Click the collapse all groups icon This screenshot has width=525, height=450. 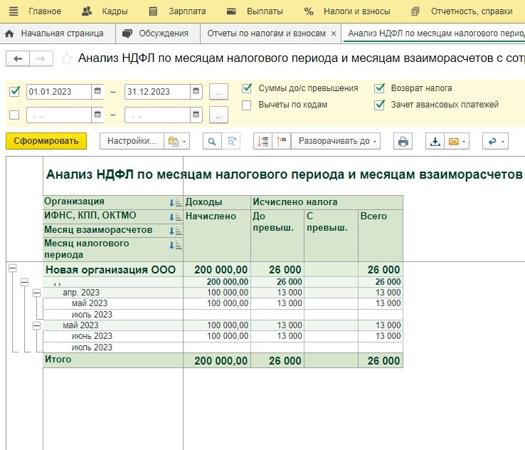(282, 141)
